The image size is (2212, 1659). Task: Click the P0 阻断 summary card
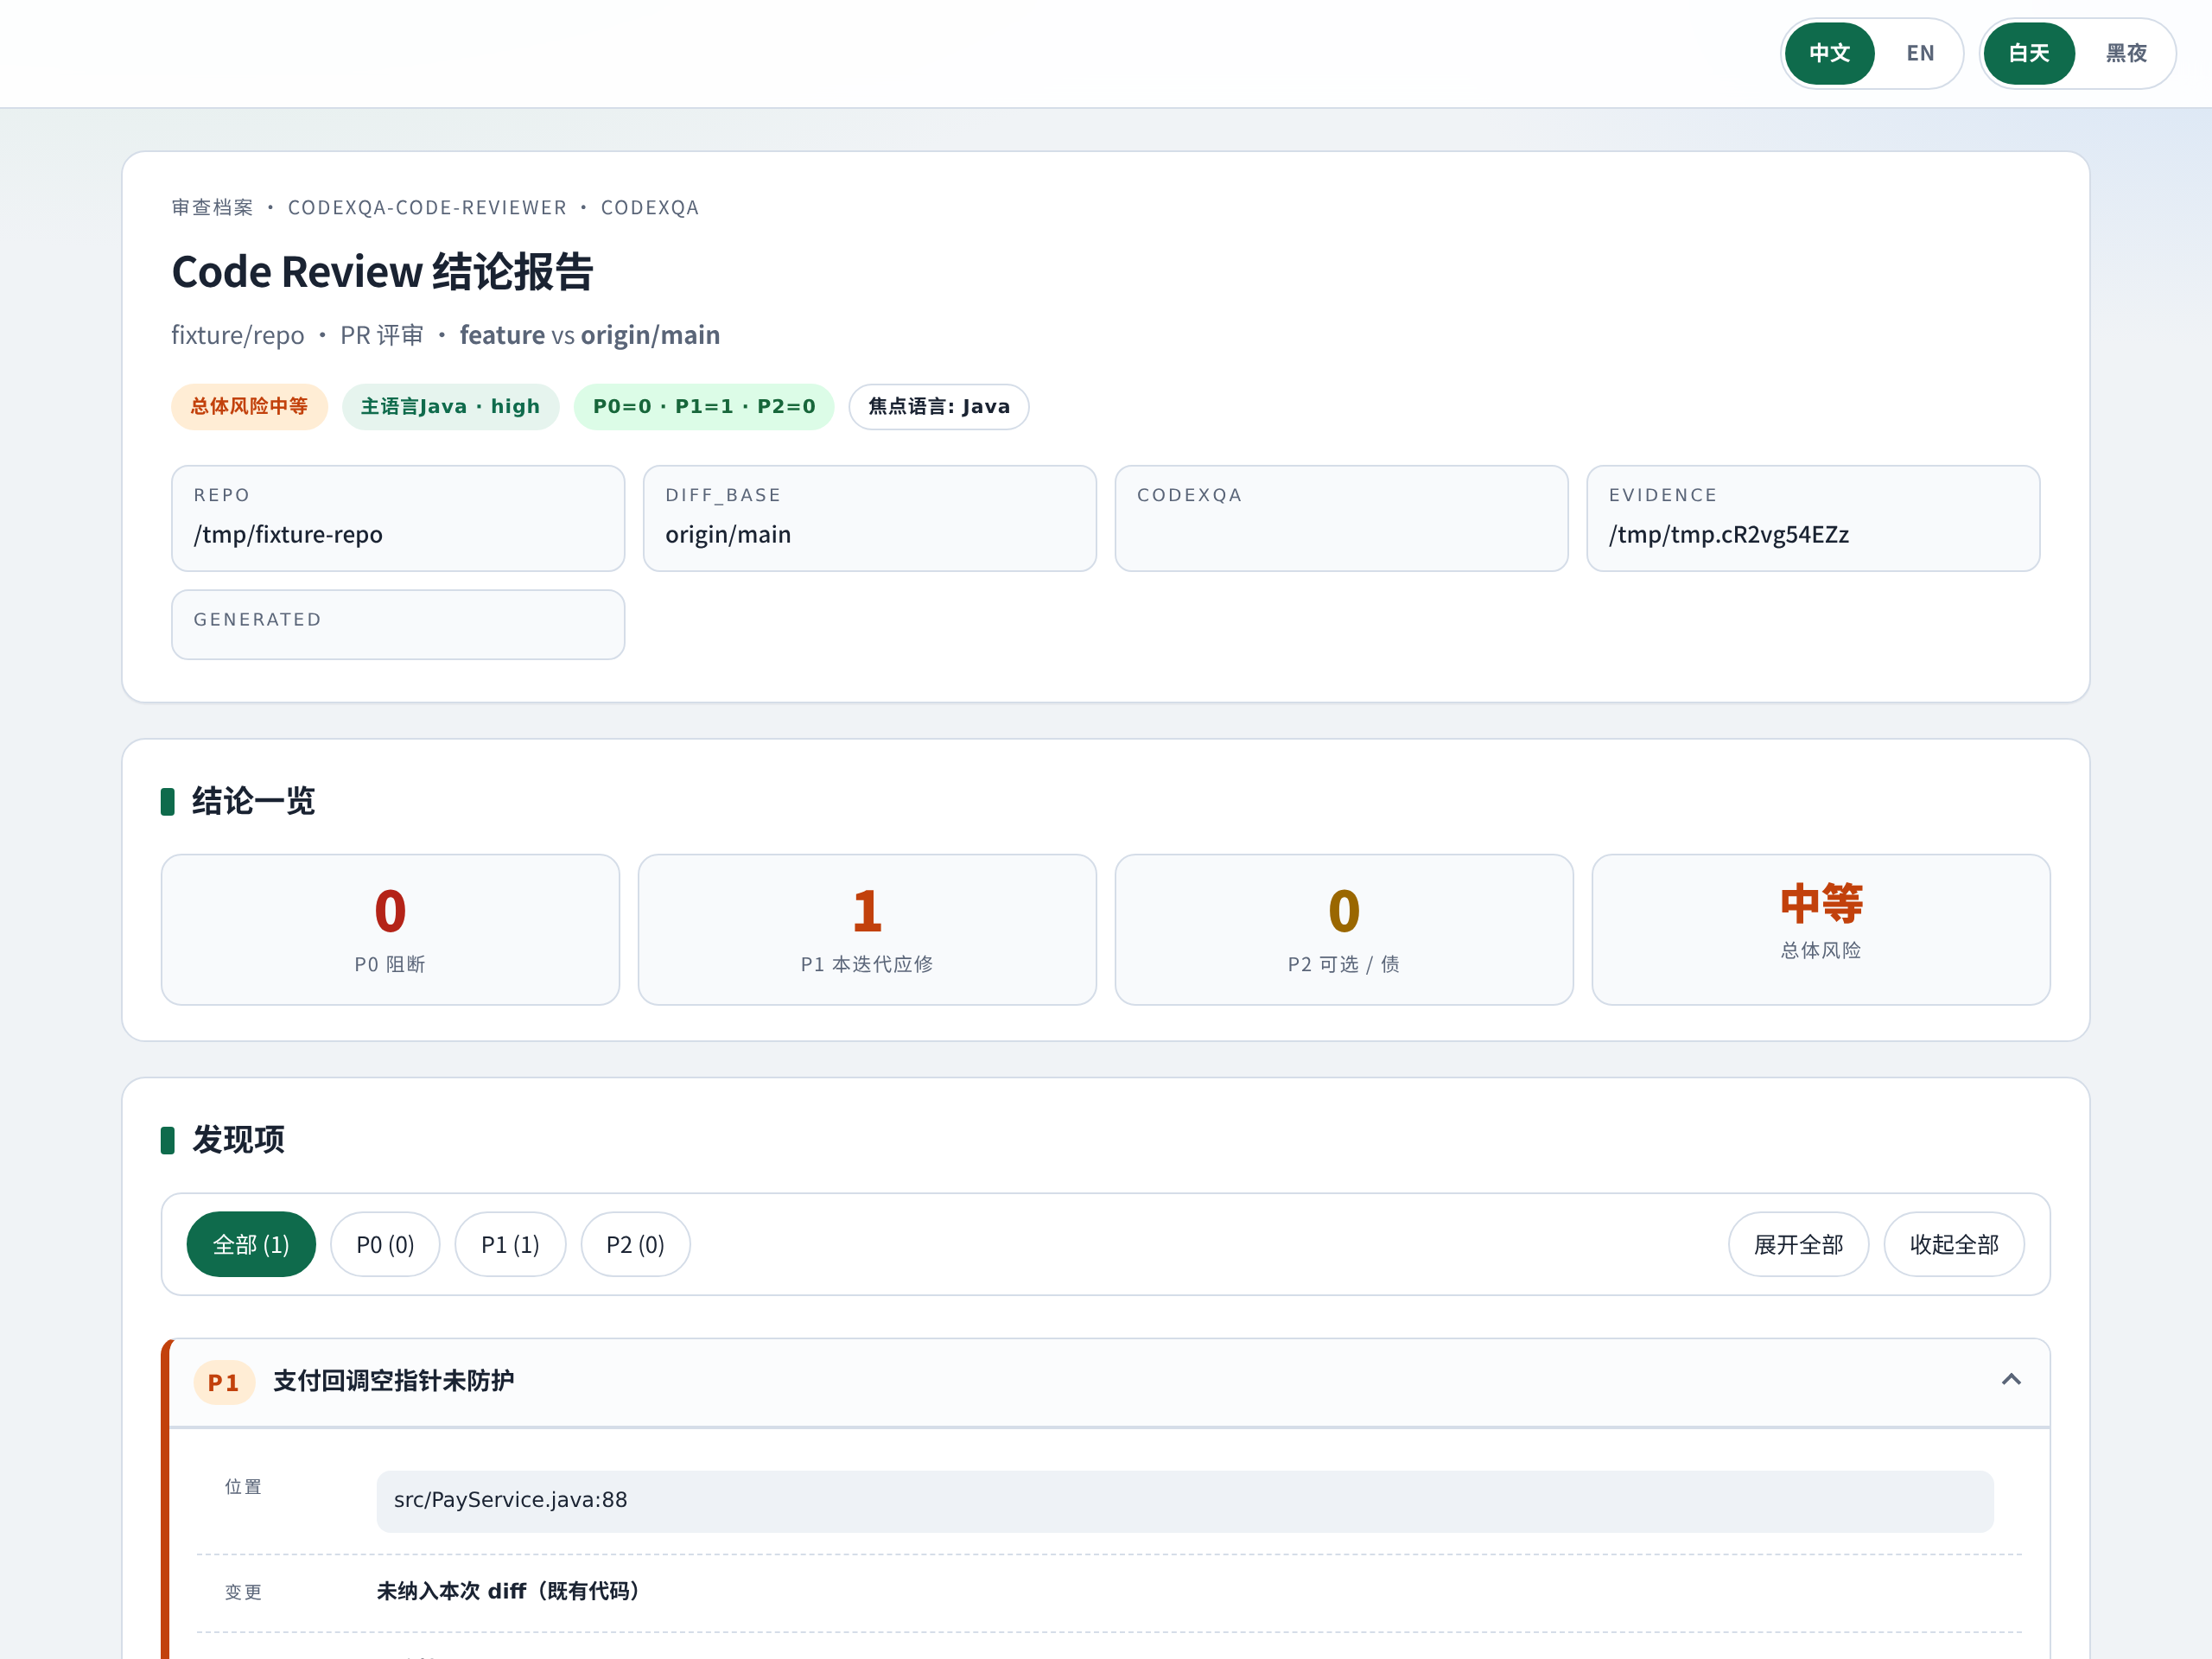click(390, 929)
